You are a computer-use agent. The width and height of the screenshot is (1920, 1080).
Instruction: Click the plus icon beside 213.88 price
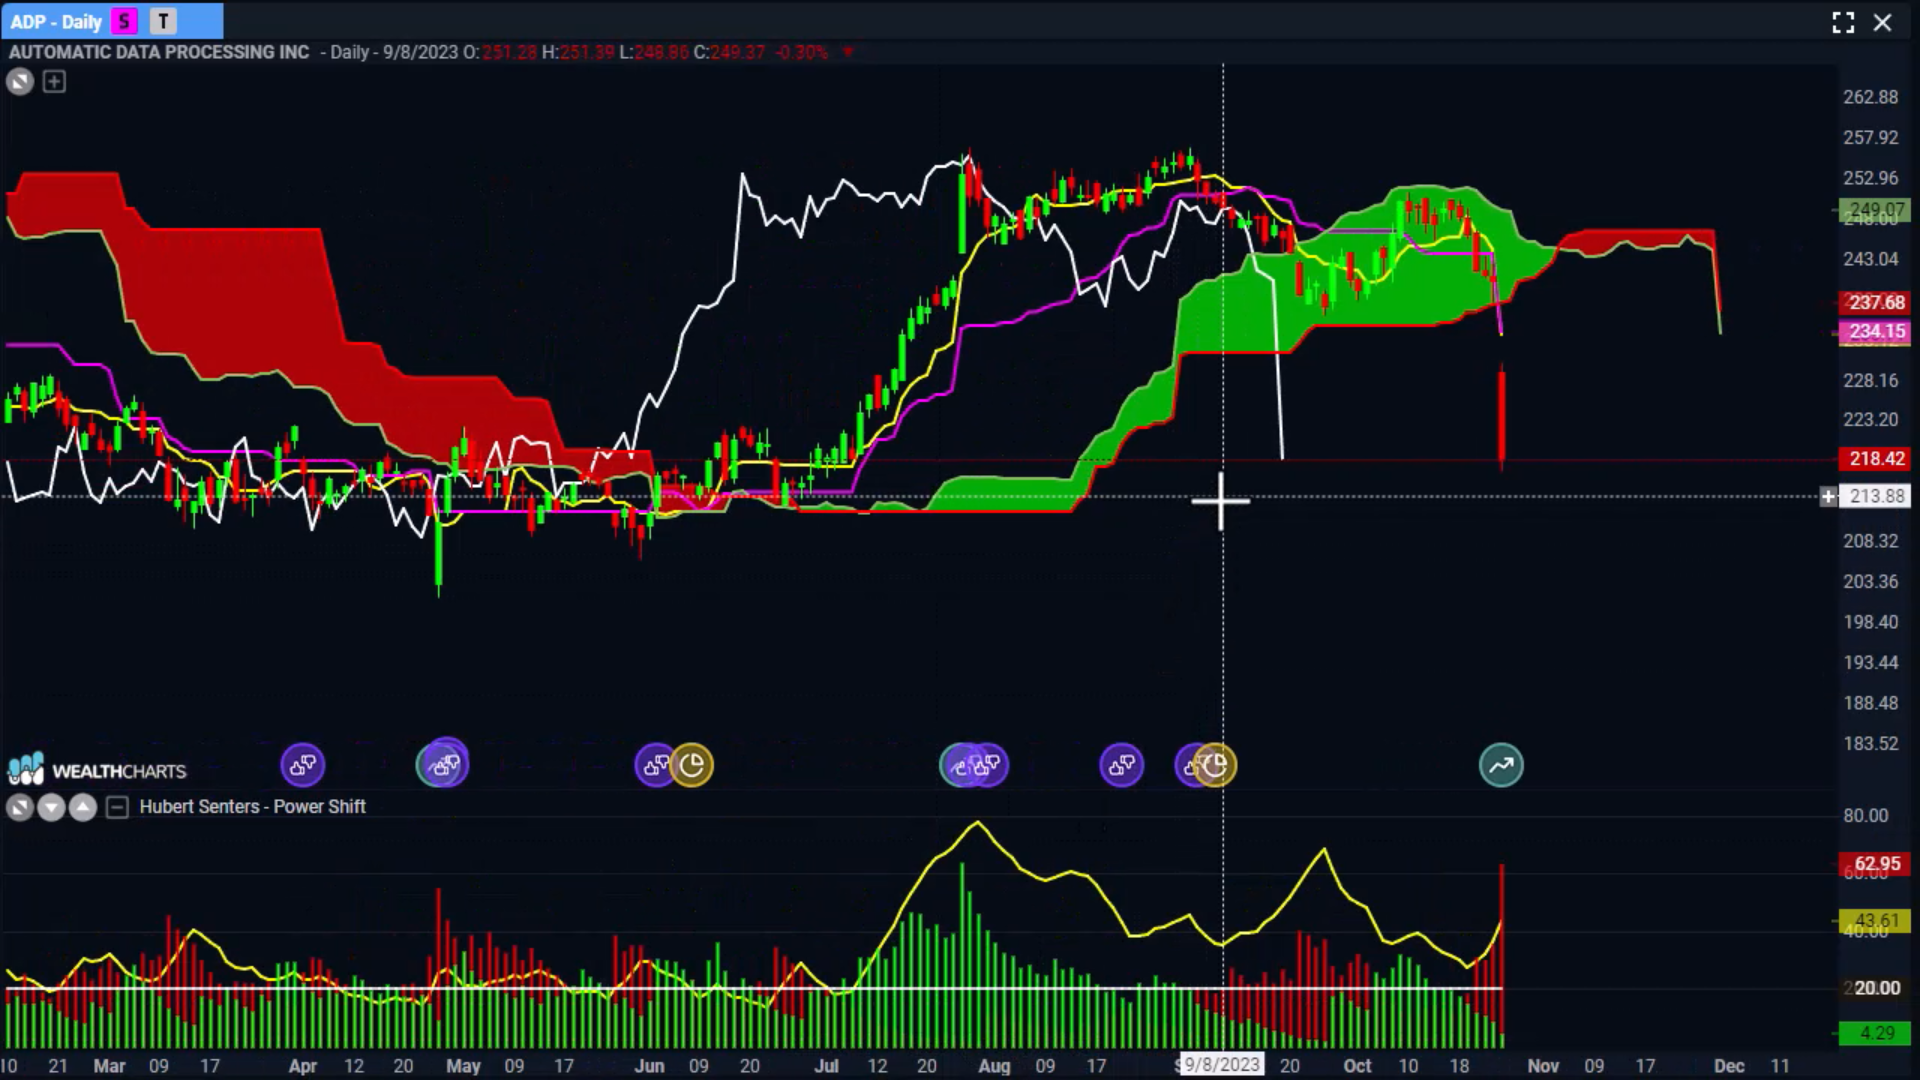(x=1828, y=497)
